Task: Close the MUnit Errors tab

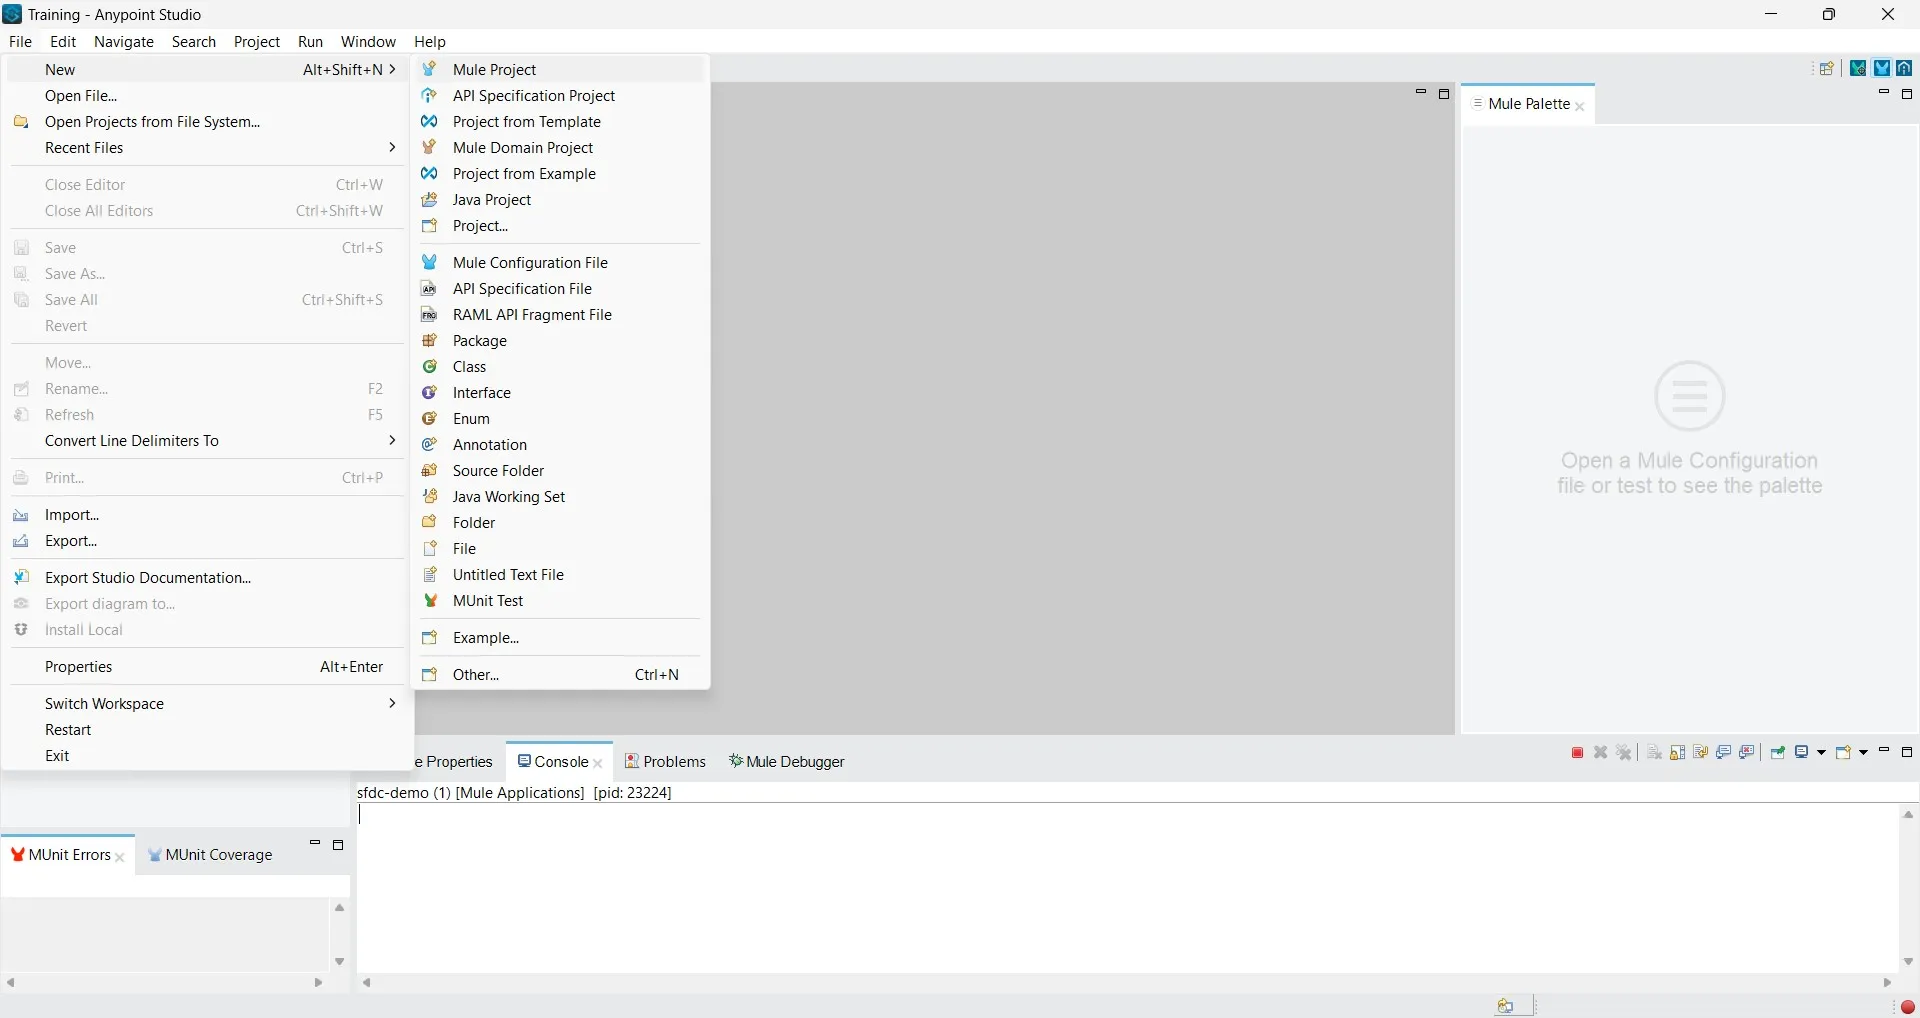Action: [120, 857]
